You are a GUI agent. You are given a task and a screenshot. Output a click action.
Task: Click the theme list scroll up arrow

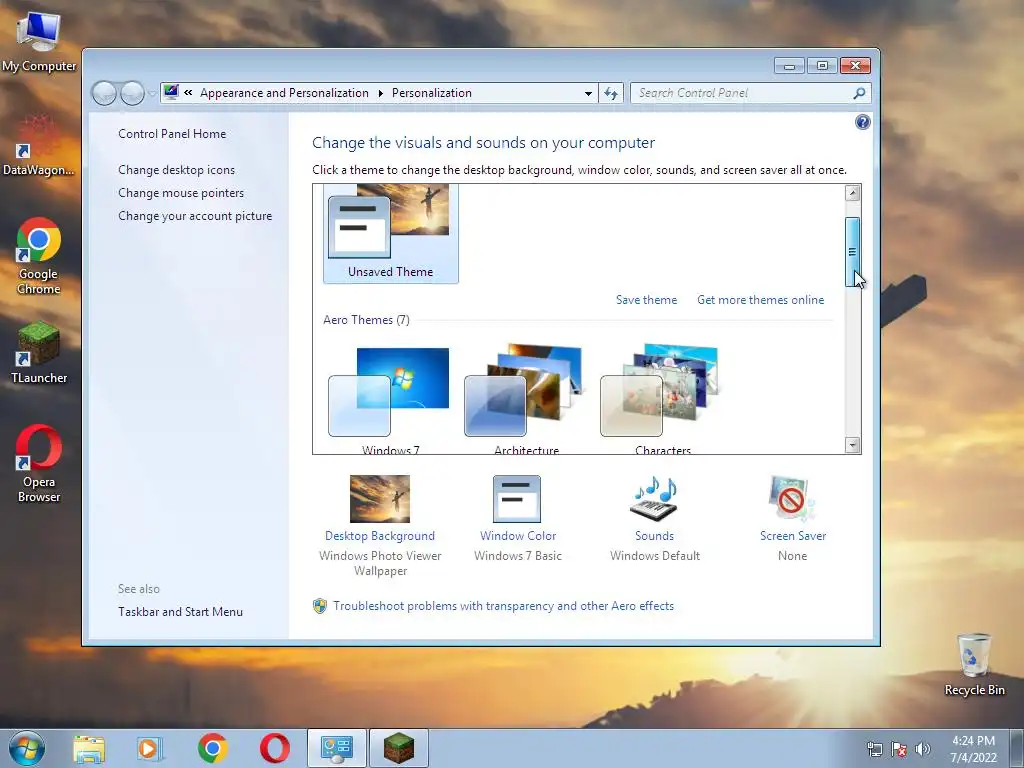[x=852, y=193]
